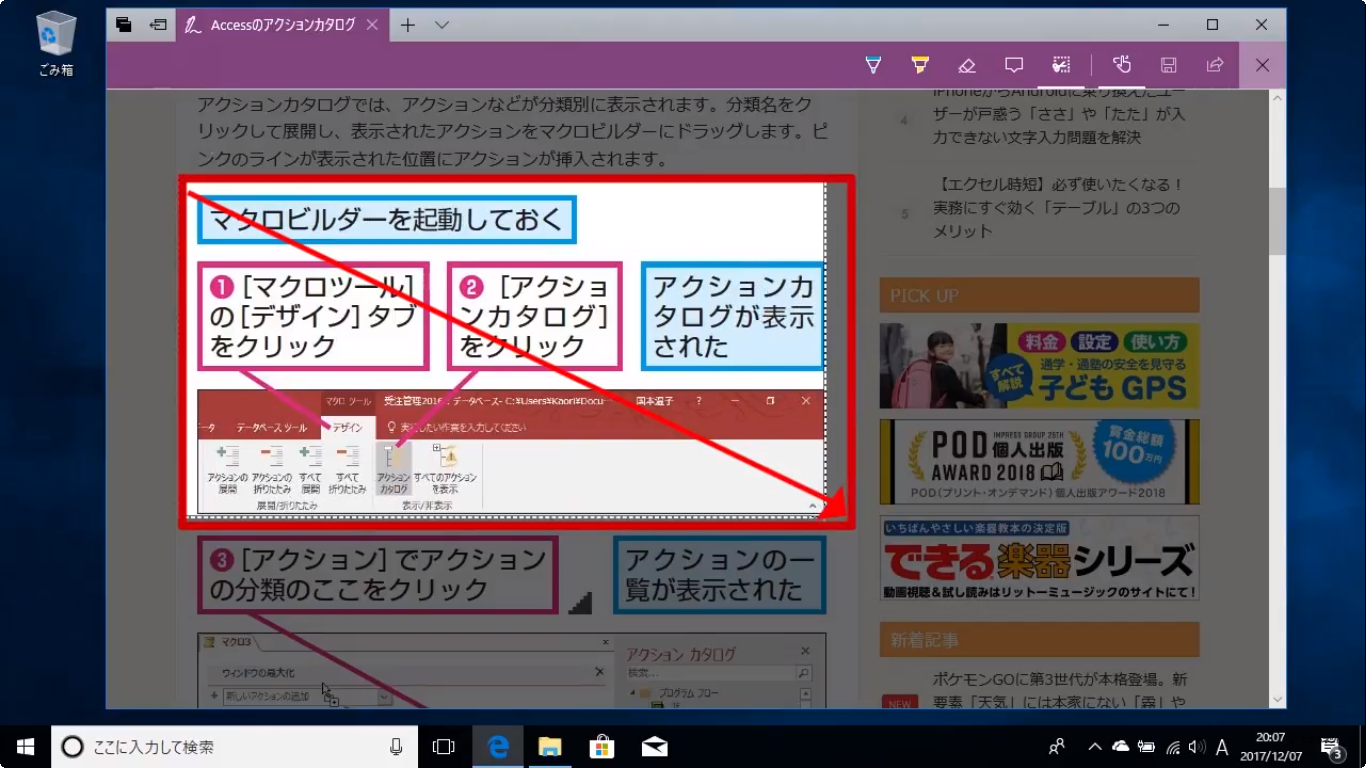The width and height of the screenshot is (1366, 768).
Task: Open the Windows Start menu
Action: [25, 747]
